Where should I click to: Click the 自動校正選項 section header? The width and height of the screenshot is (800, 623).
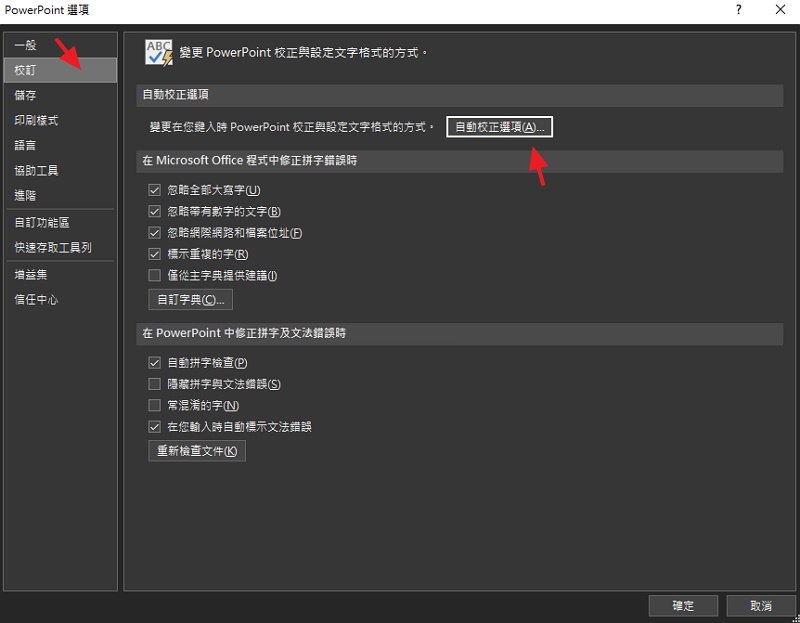459,95
